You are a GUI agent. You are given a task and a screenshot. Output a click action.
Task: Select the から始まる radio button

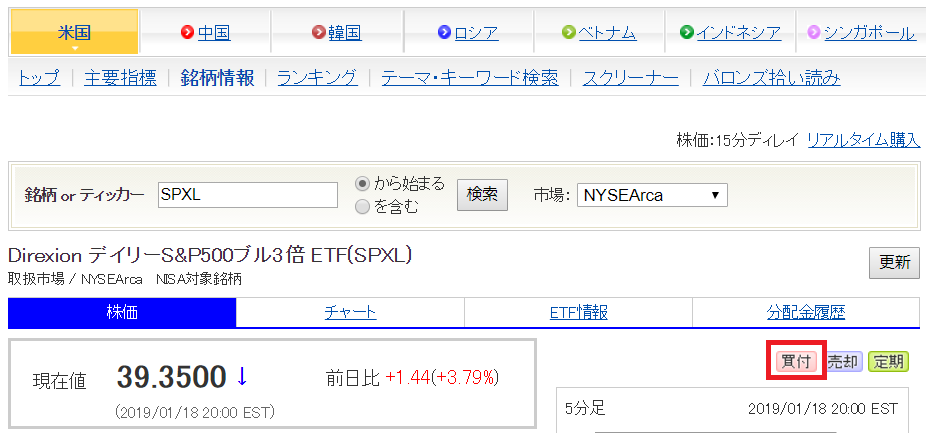(x=362, y=184)
